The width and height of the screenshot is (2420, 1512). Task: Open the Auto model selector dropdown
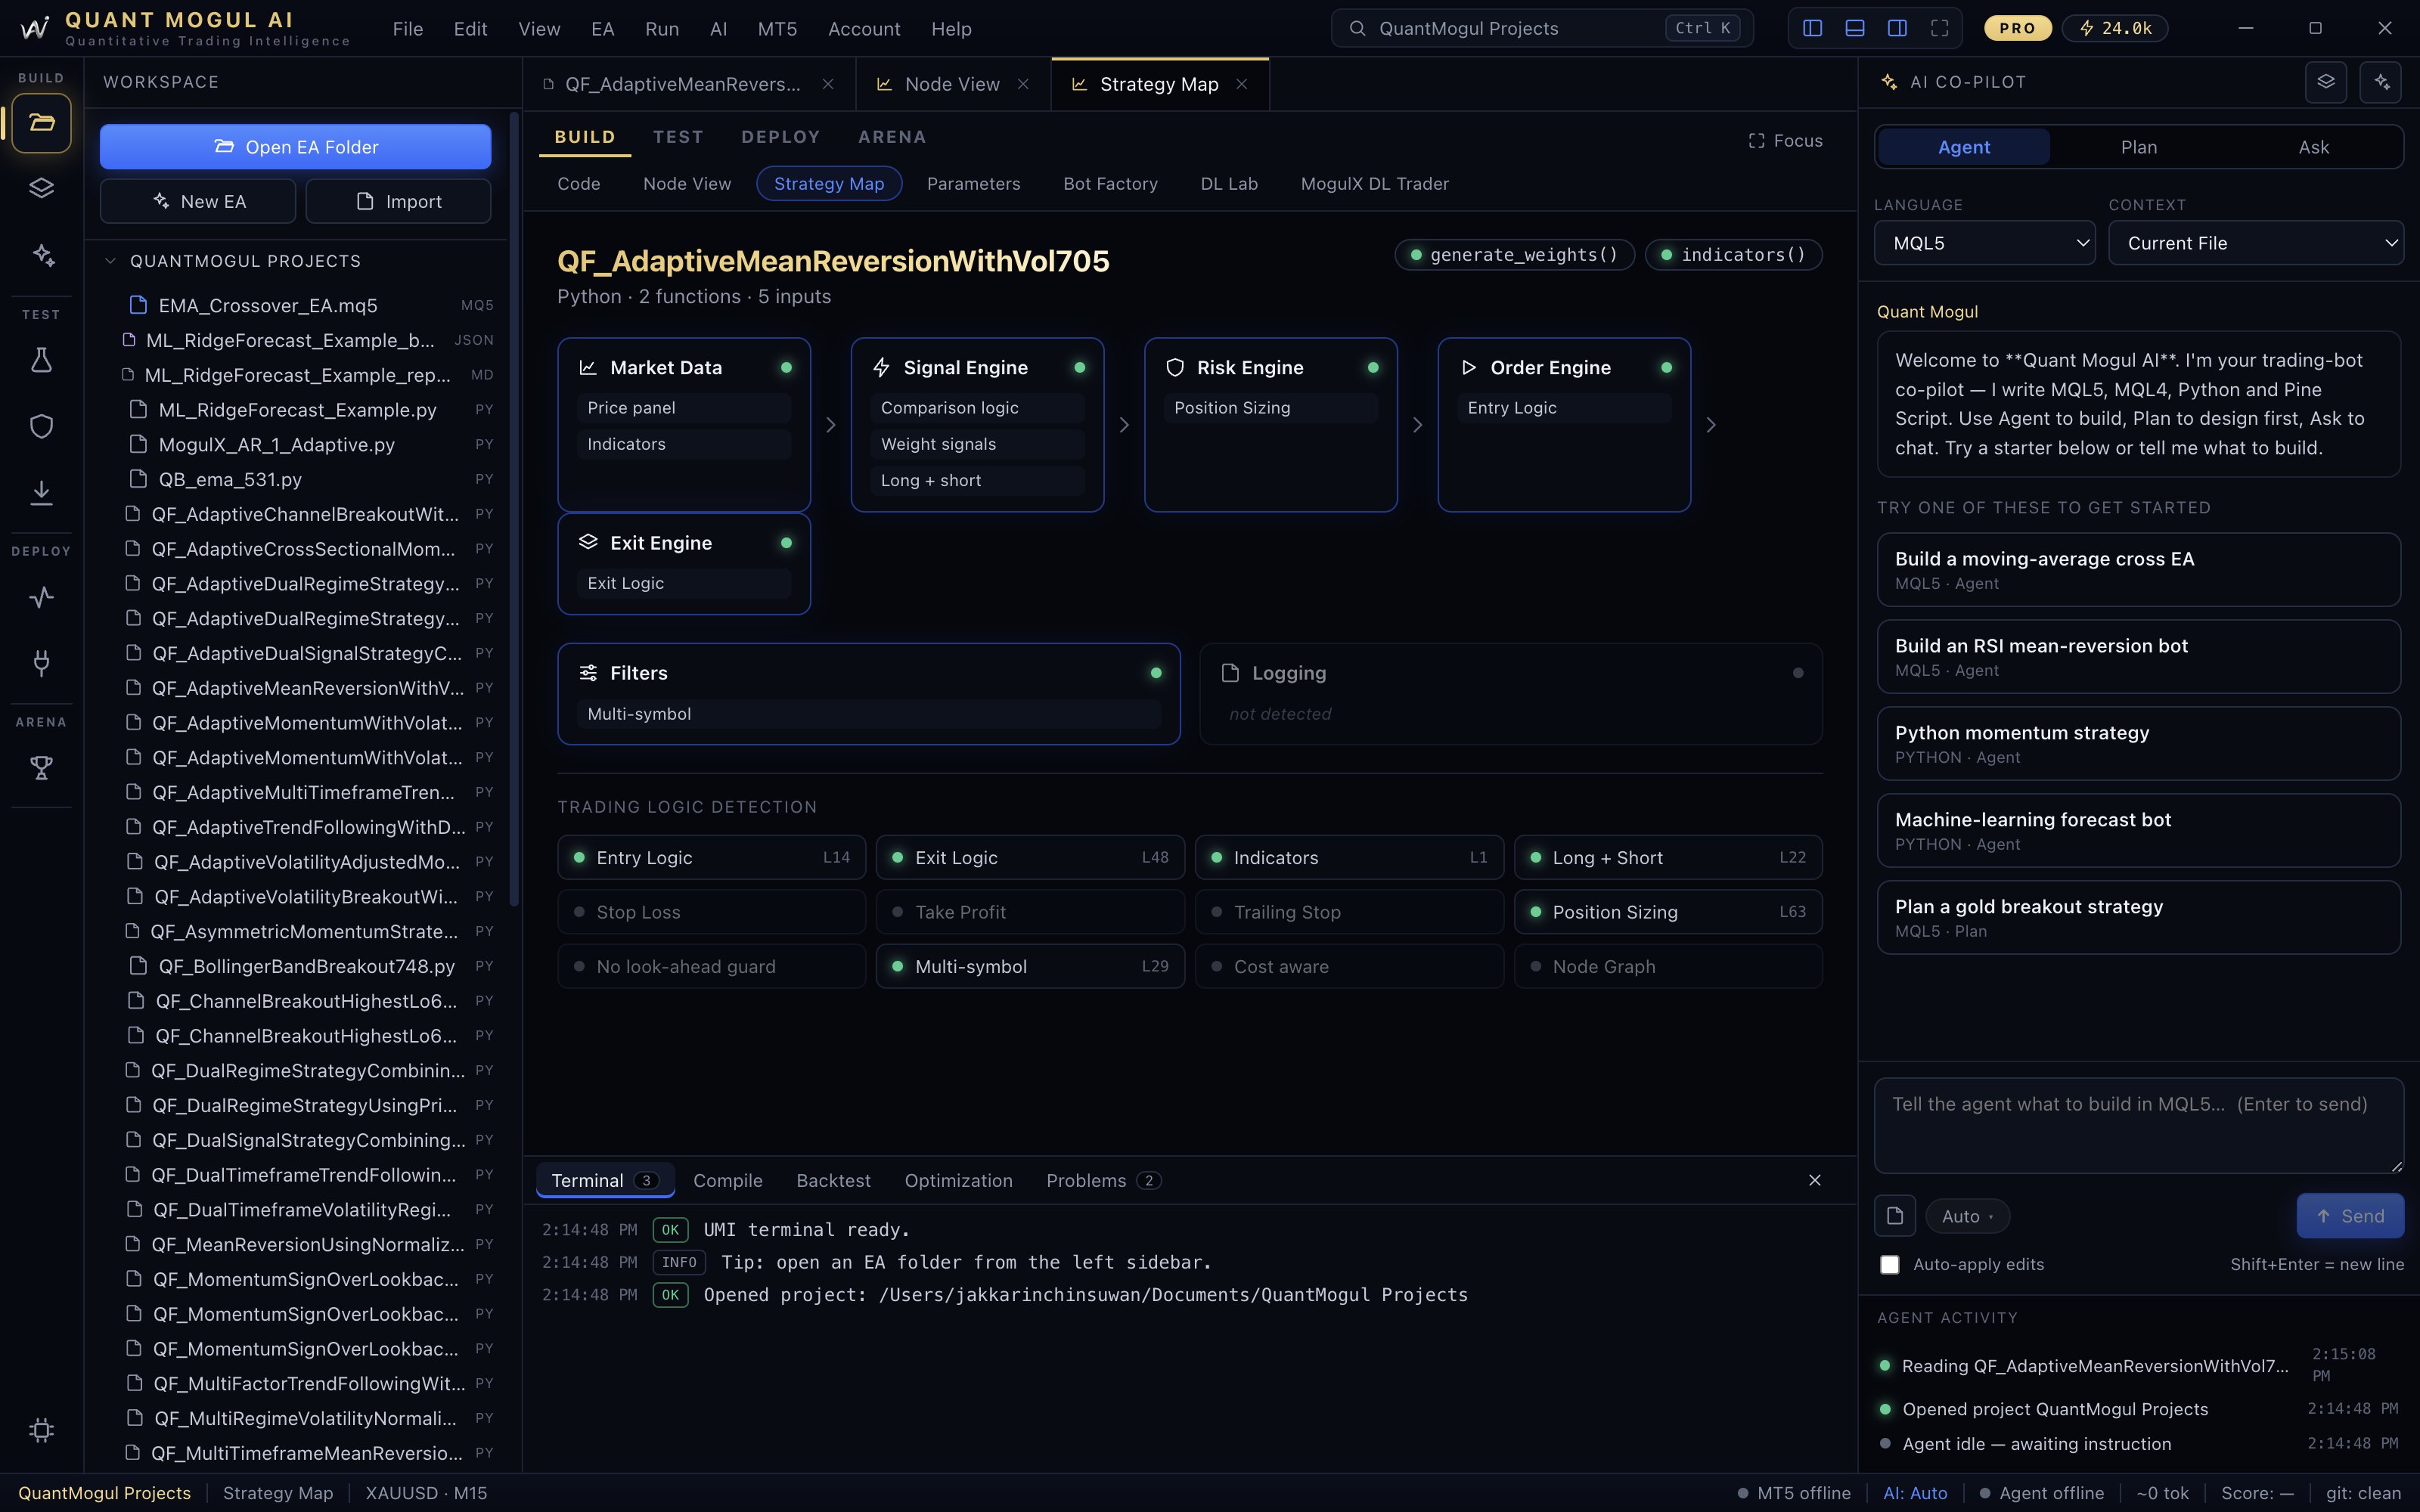(1967, 1216)
